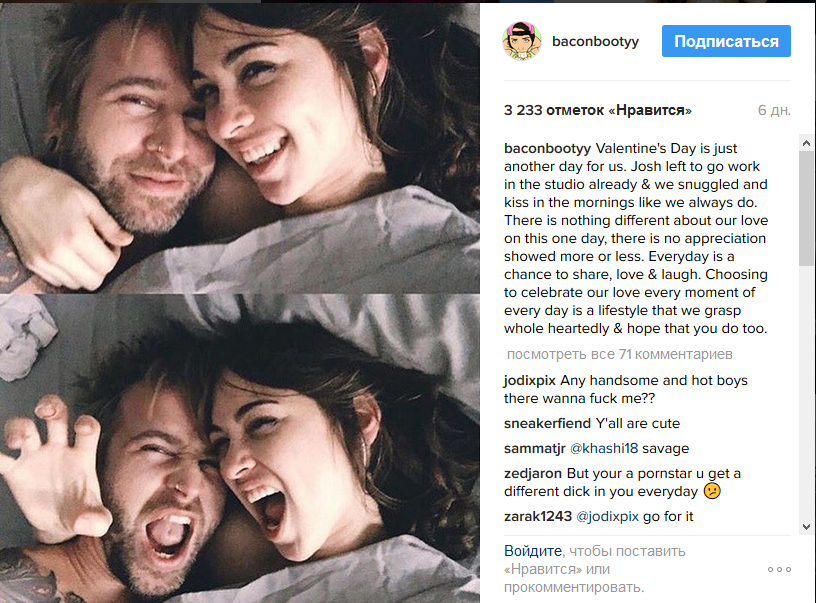Open zarak1243 commenter profile
Viewport: 816px width, 603px height.
click(538, 517)
